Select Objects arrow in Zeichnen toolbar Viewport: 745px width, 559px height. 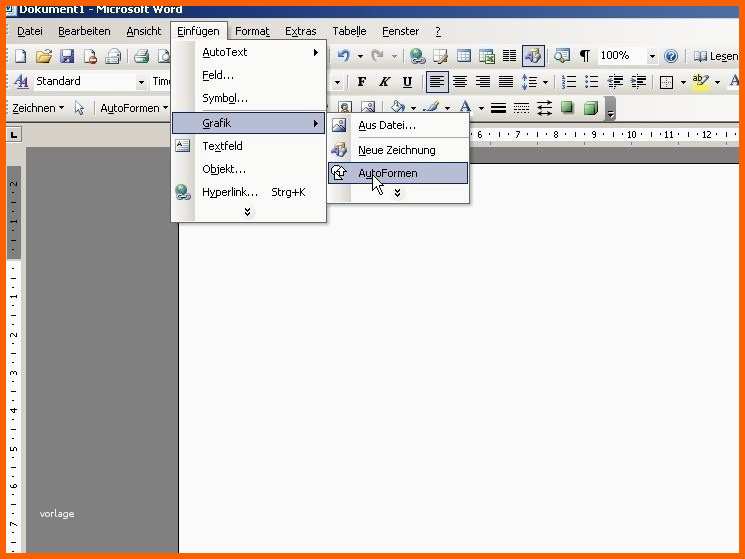(x=79, y=108)
